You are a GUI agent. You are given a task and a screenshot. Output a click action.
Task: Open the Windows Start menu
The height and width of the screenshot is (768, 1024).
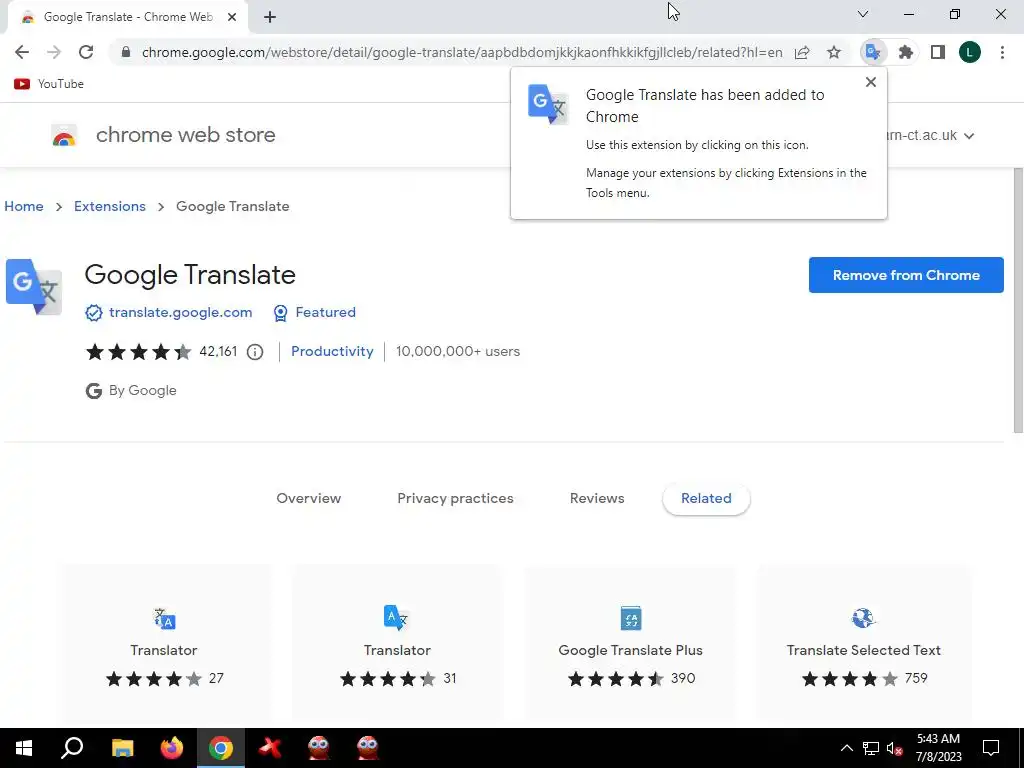(x=24, y=748)
